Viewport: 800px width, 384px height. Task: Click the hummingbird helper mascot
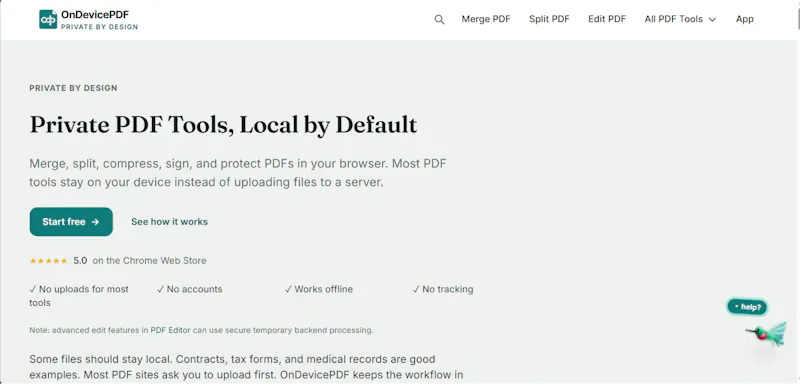tap(767, 335)
